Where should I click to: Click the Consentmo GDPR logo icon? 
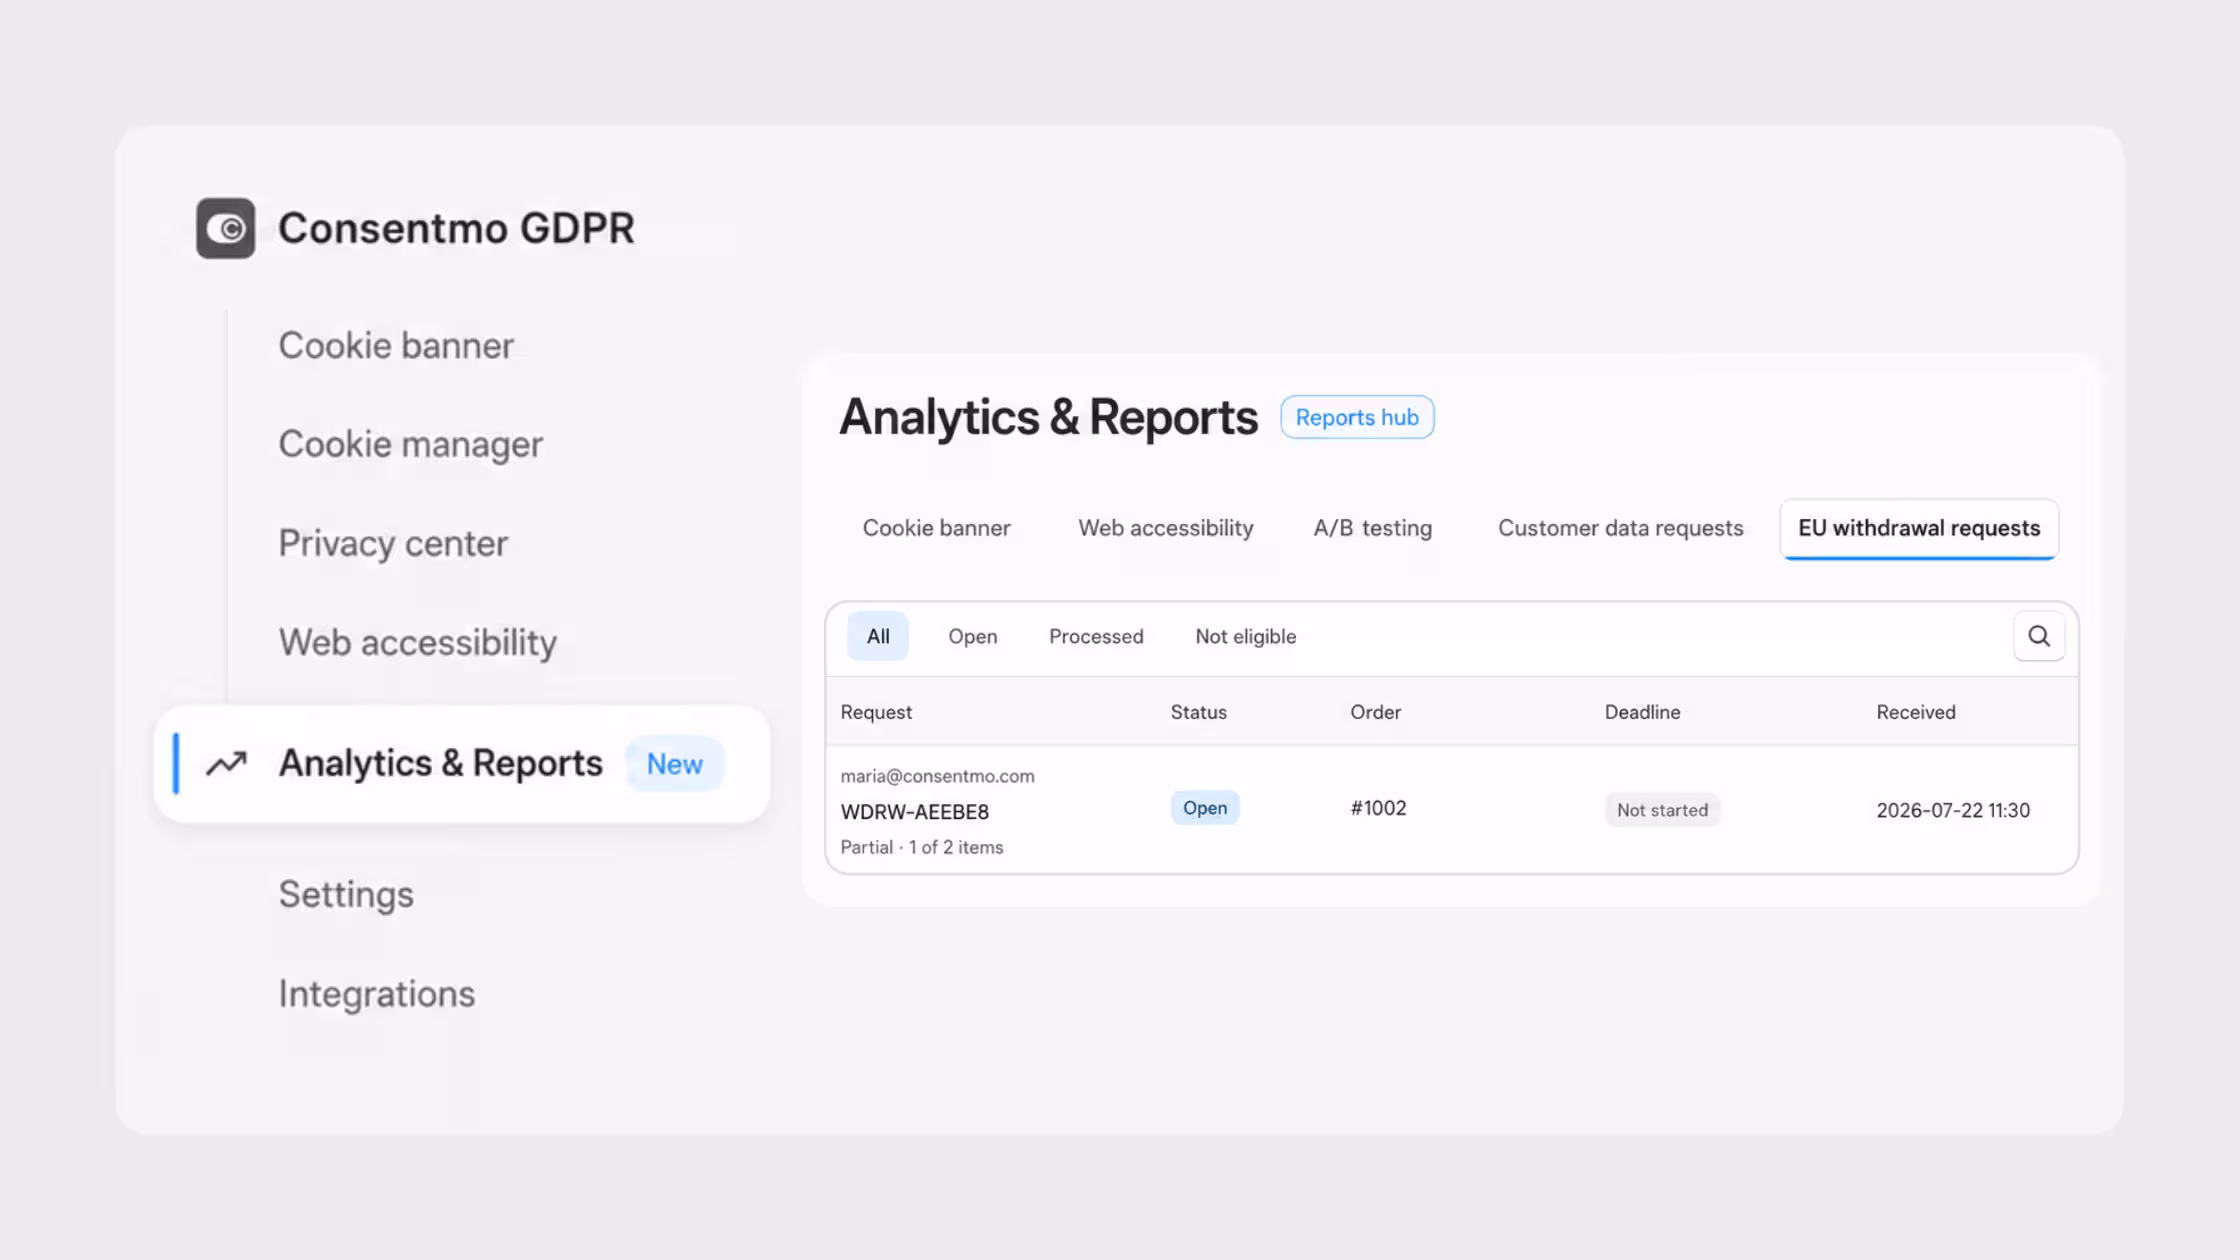tap(225, 228)
